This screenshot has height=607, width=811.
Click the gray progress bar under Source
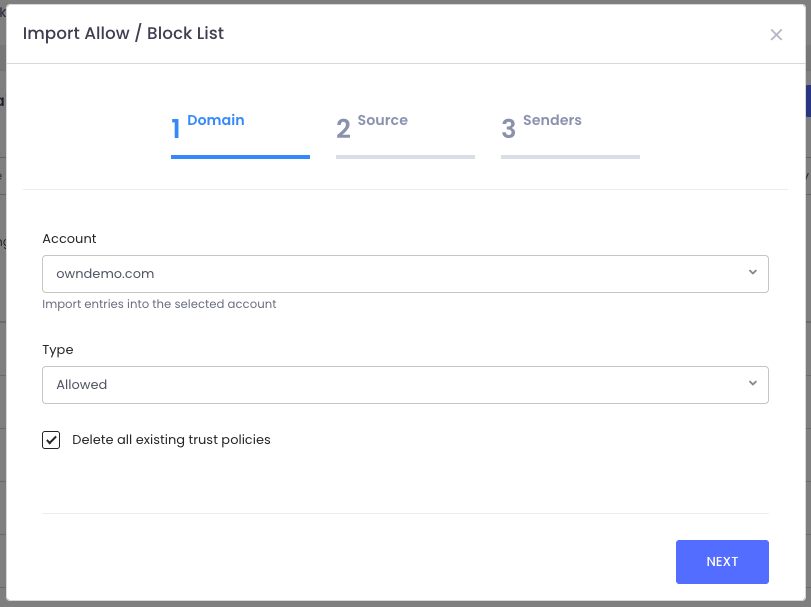coord(405,156)
